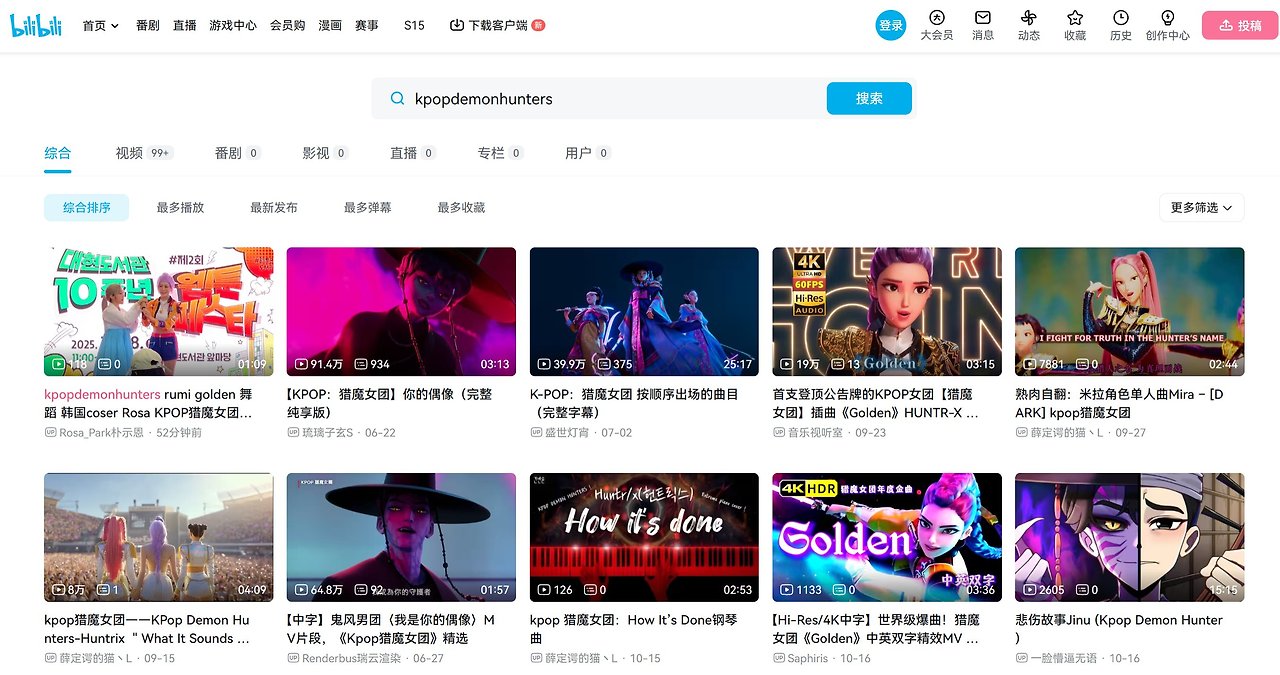Expand the 首页 dropdown menu

pyautogui.click(x=101, y=25)
